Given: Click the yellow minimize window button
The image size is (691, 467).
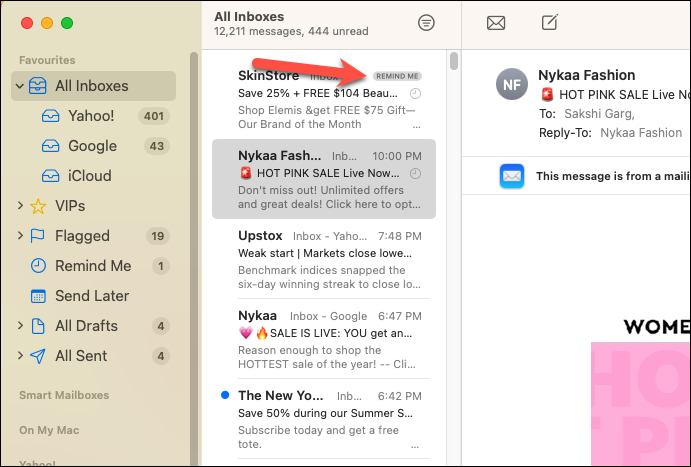Looking at the screenshot, I should point(47,23).
